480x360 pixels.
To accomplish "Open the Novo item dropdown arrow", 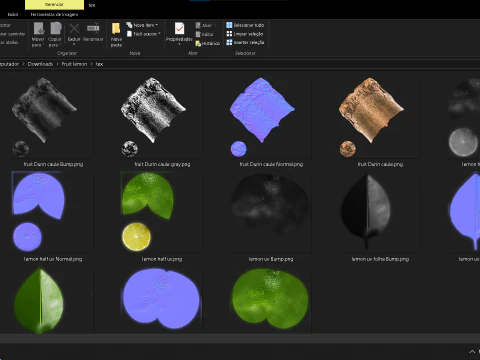I will pyautogui.click(x=157, y=25).
